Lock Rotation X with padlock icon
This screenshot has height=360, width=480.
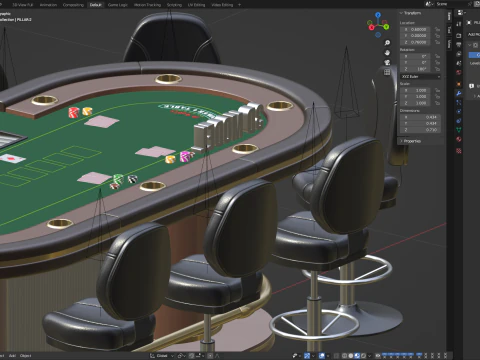437,56
